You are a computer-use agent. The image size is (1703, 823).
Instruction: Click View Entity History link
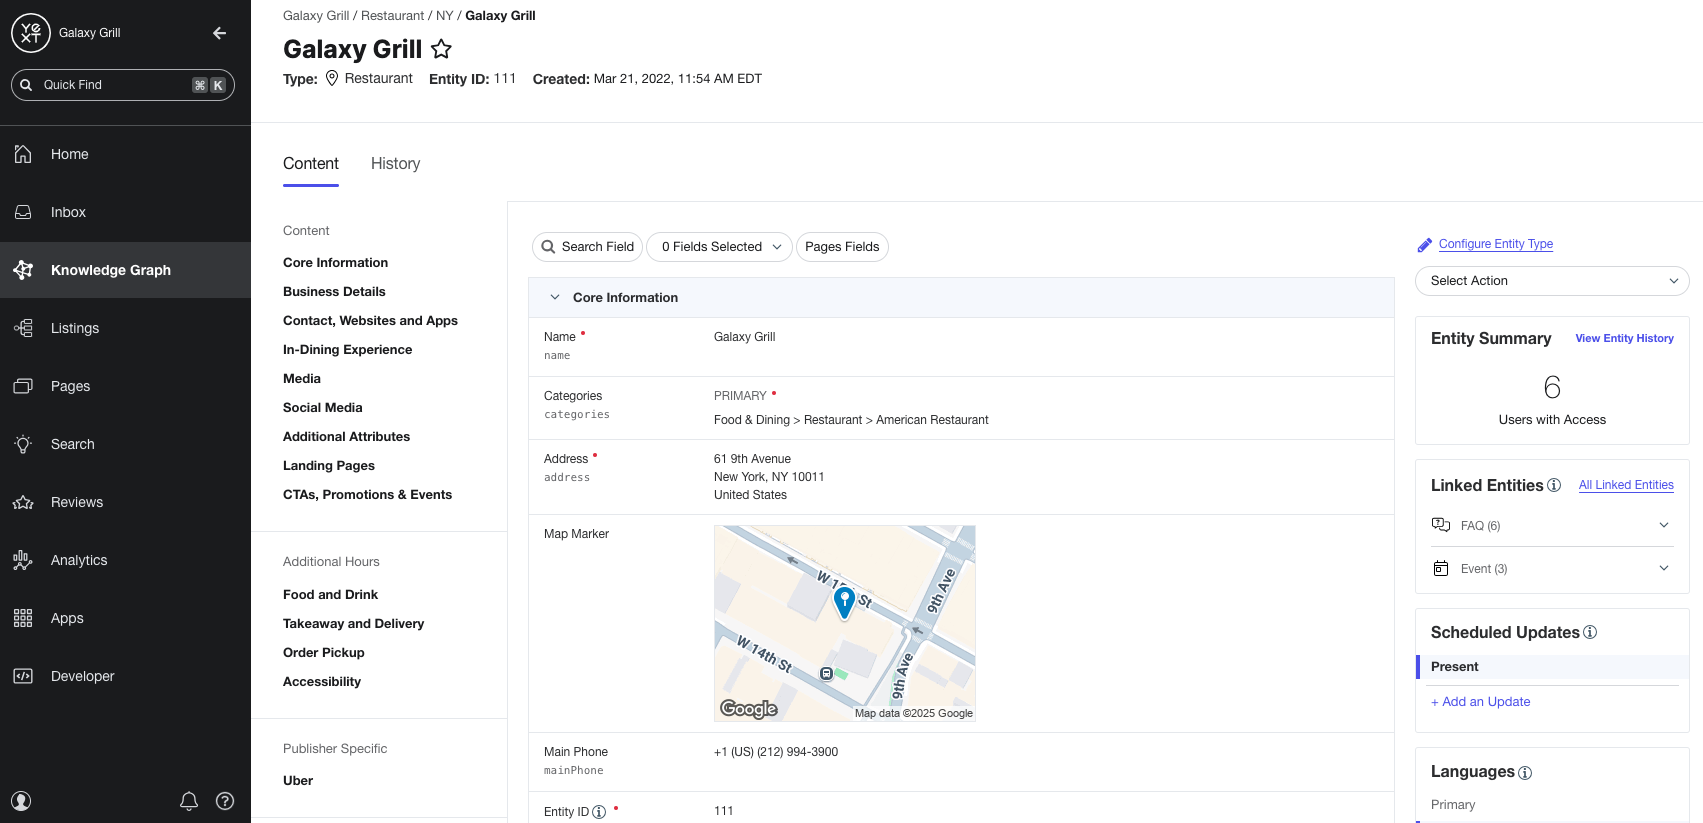pos(1624,339)
